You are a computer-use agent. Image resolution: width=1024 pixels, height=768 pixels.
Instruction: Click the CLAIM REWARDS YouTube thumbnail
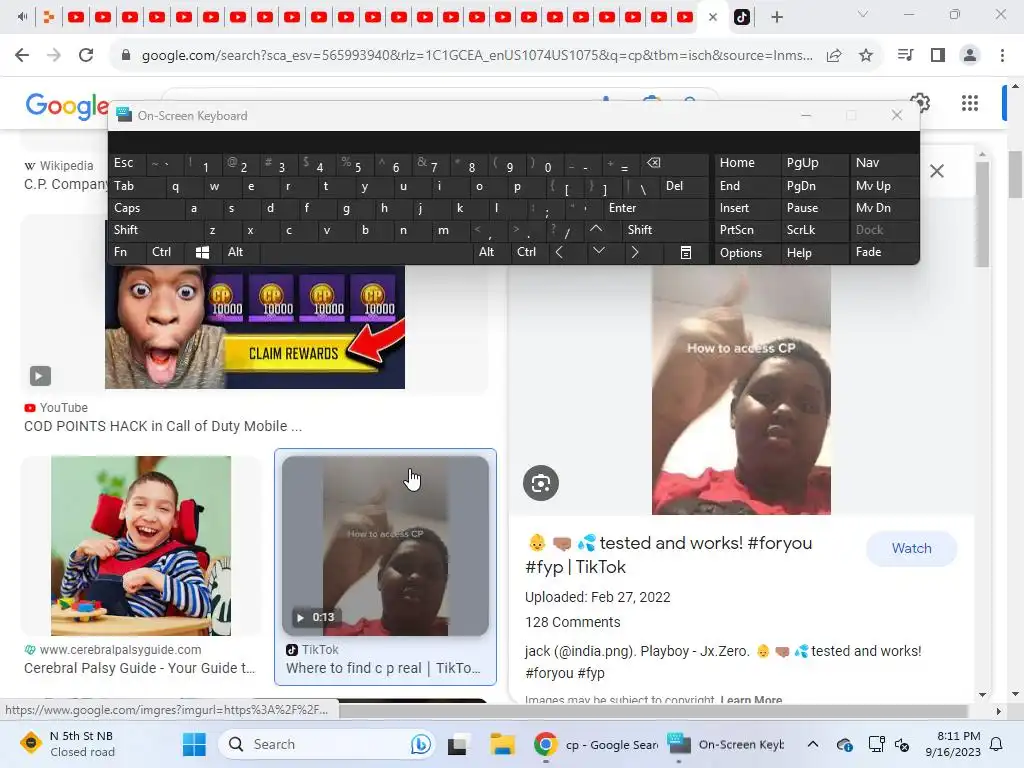pyautogui.click(x=255, y=327)
